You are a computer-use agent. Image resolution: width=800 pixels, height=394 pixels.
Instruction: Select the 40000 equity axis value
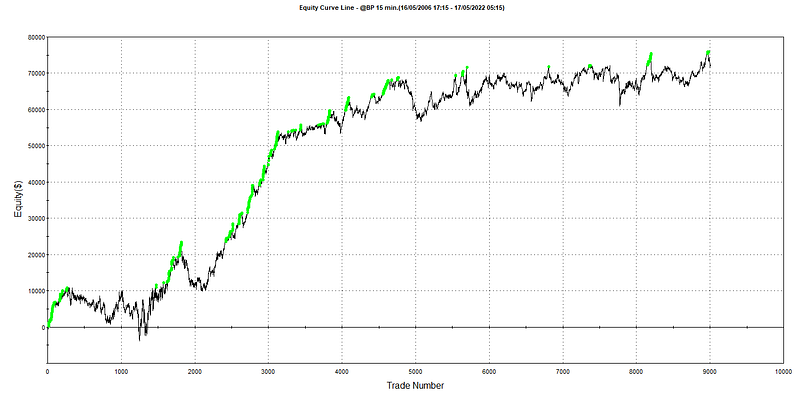click(x=36, y=182)
